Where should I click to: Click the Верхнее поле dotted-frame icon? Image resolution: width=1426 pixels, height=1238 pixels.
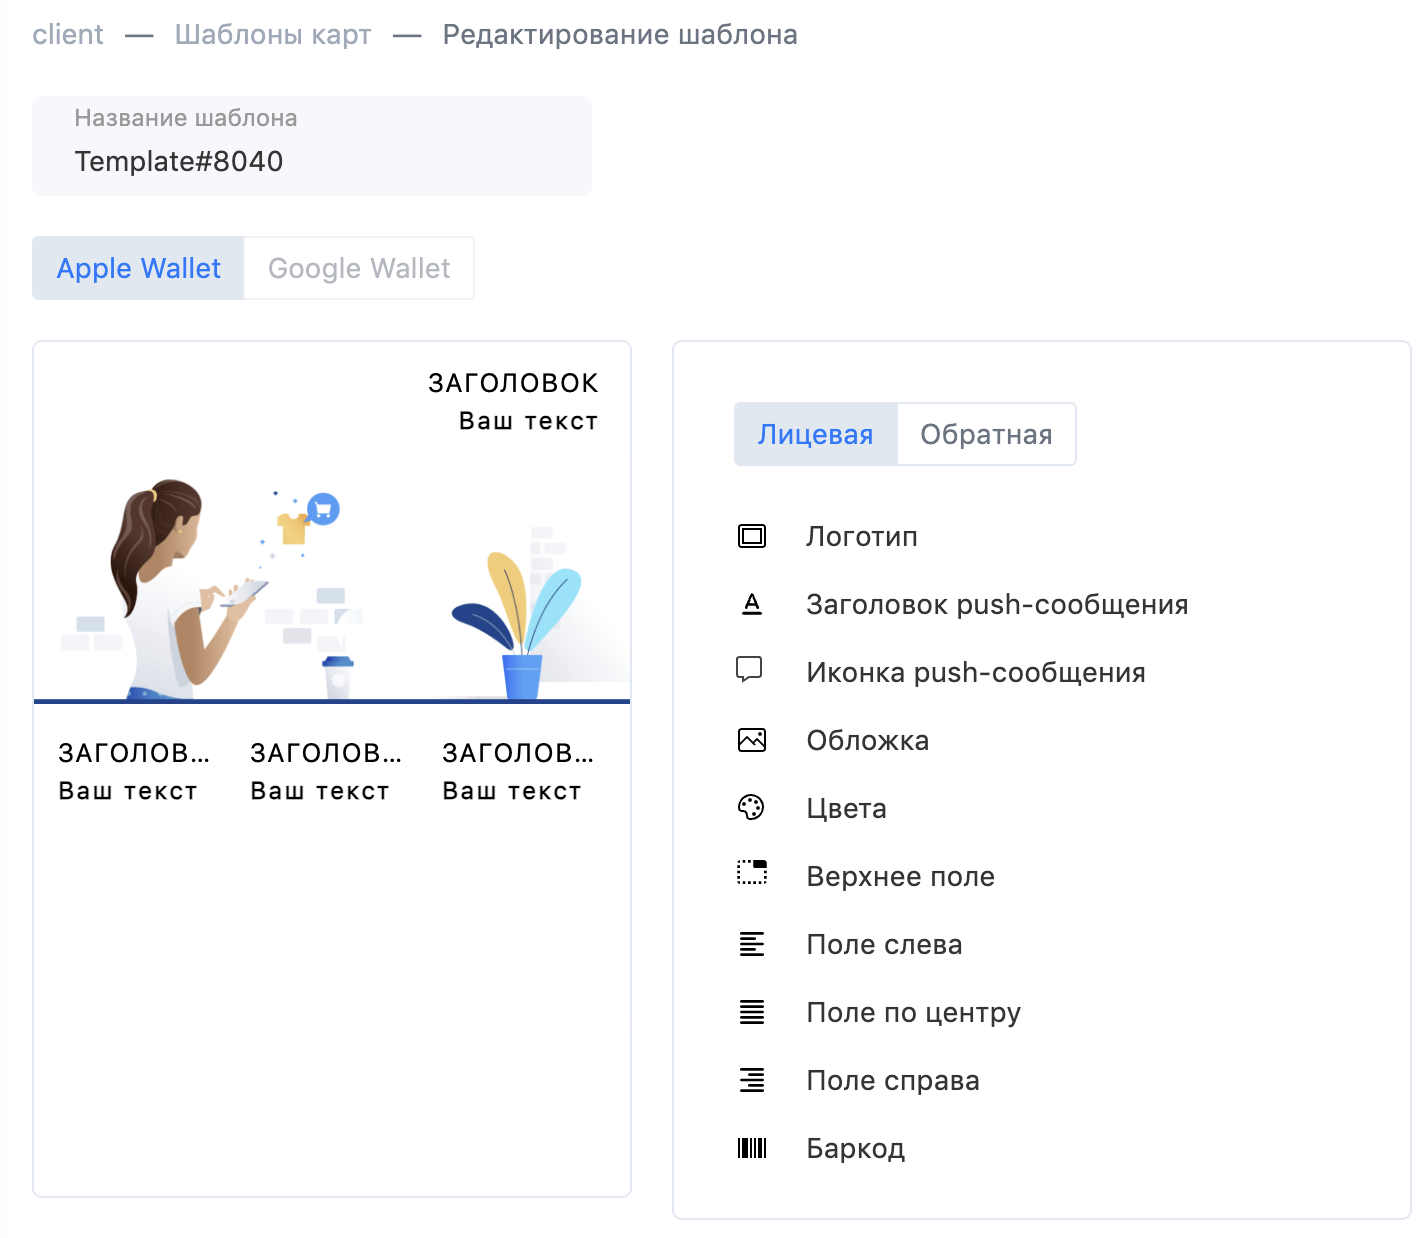pos(752,872)
